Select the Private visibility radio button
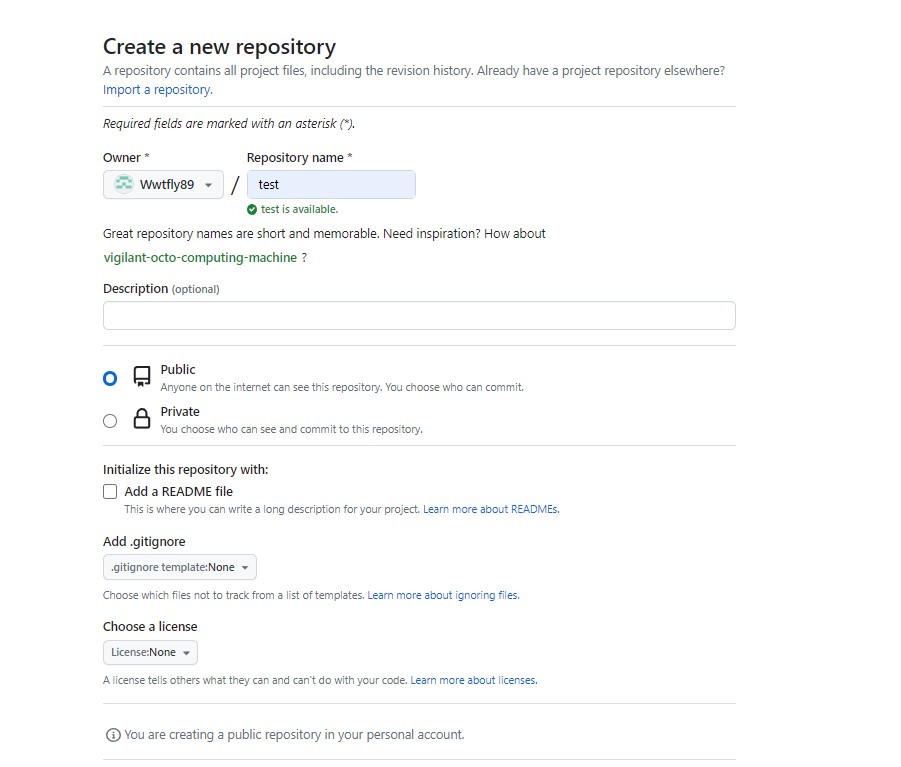The width and height of the screenshot is (901, 767). [x=110, y=421]
